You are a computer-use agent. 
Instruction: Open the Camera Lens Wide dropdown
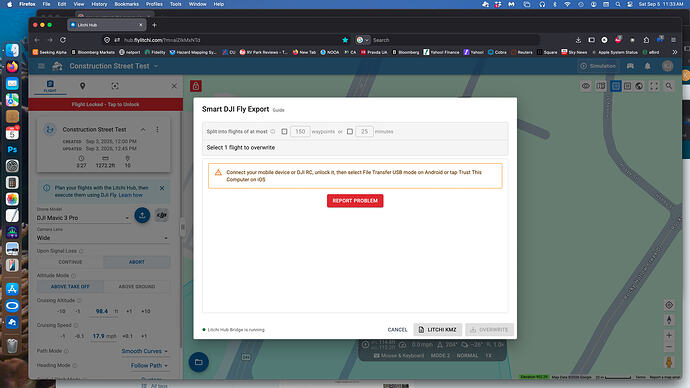click(102, 238)
